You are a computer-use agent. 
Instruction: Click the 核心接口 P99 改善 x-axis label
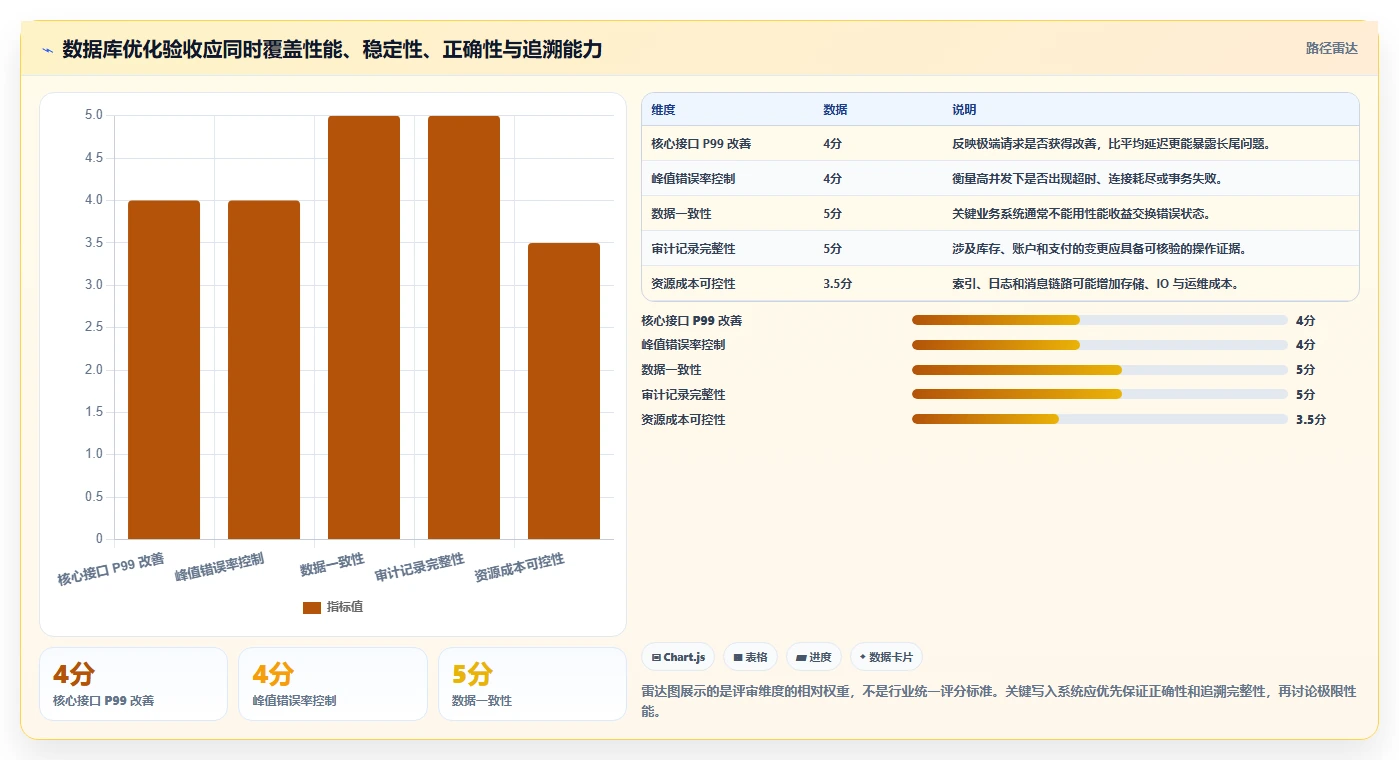111,570
